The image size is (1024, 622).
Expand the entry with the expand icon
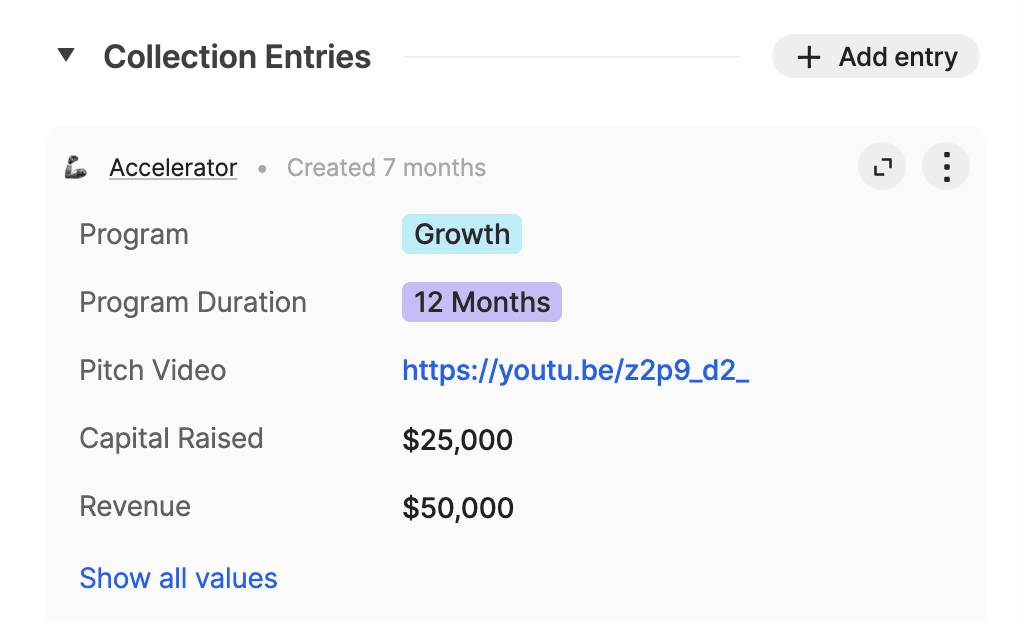pos(882,167)
